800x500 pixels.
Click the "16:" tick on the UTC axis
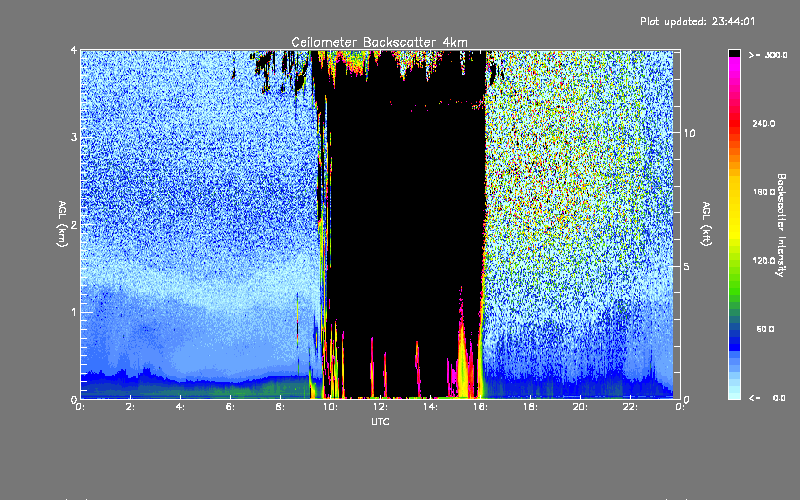480,407
